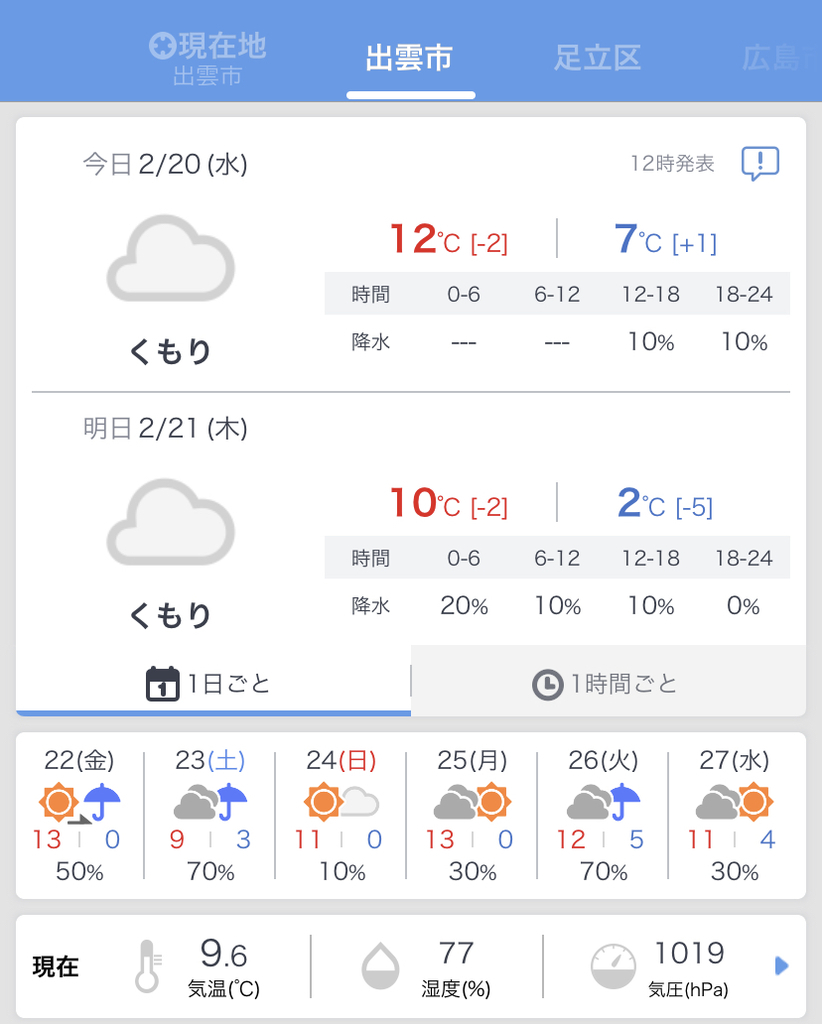Tap the calendar icon for daily view

coord(163,684)
